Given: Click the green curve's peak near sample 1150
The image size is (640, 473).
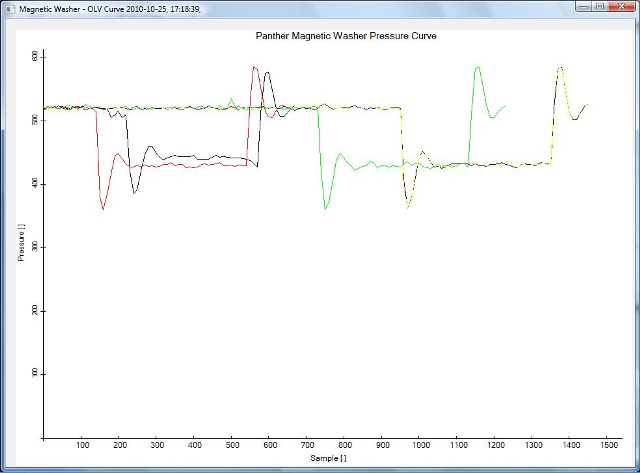Looking at the screenshot, I should click(478, 68).
